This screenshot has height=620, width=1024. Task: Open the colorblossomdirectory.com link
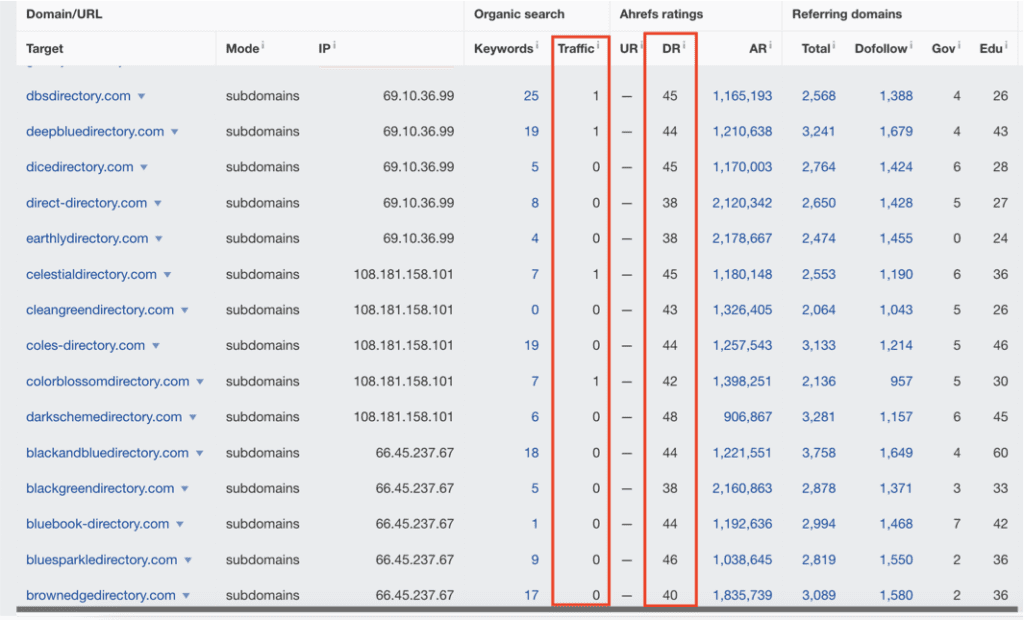tap(108, 382)
